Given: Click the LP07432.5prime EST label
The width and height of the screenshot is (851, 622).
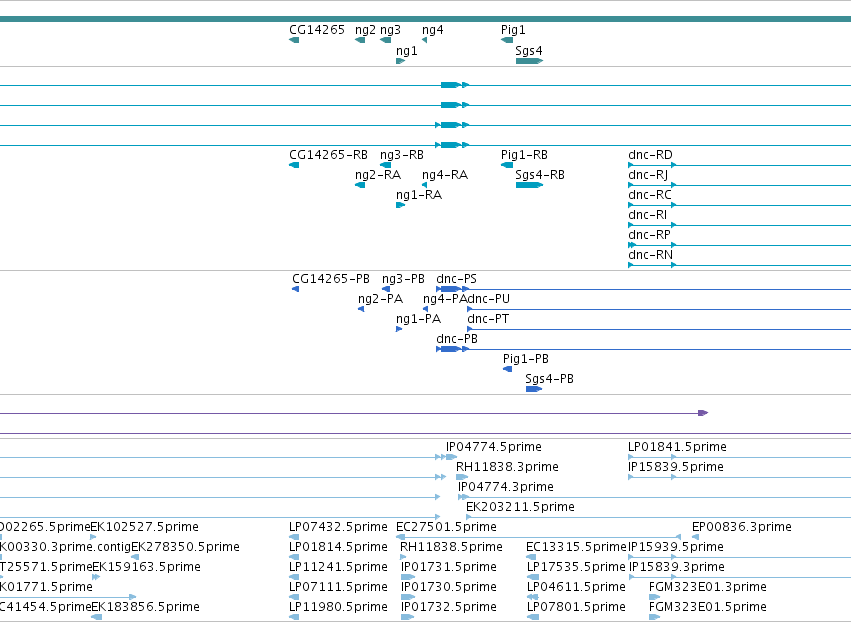Looking at the screenshot, I should click(339, 528).
